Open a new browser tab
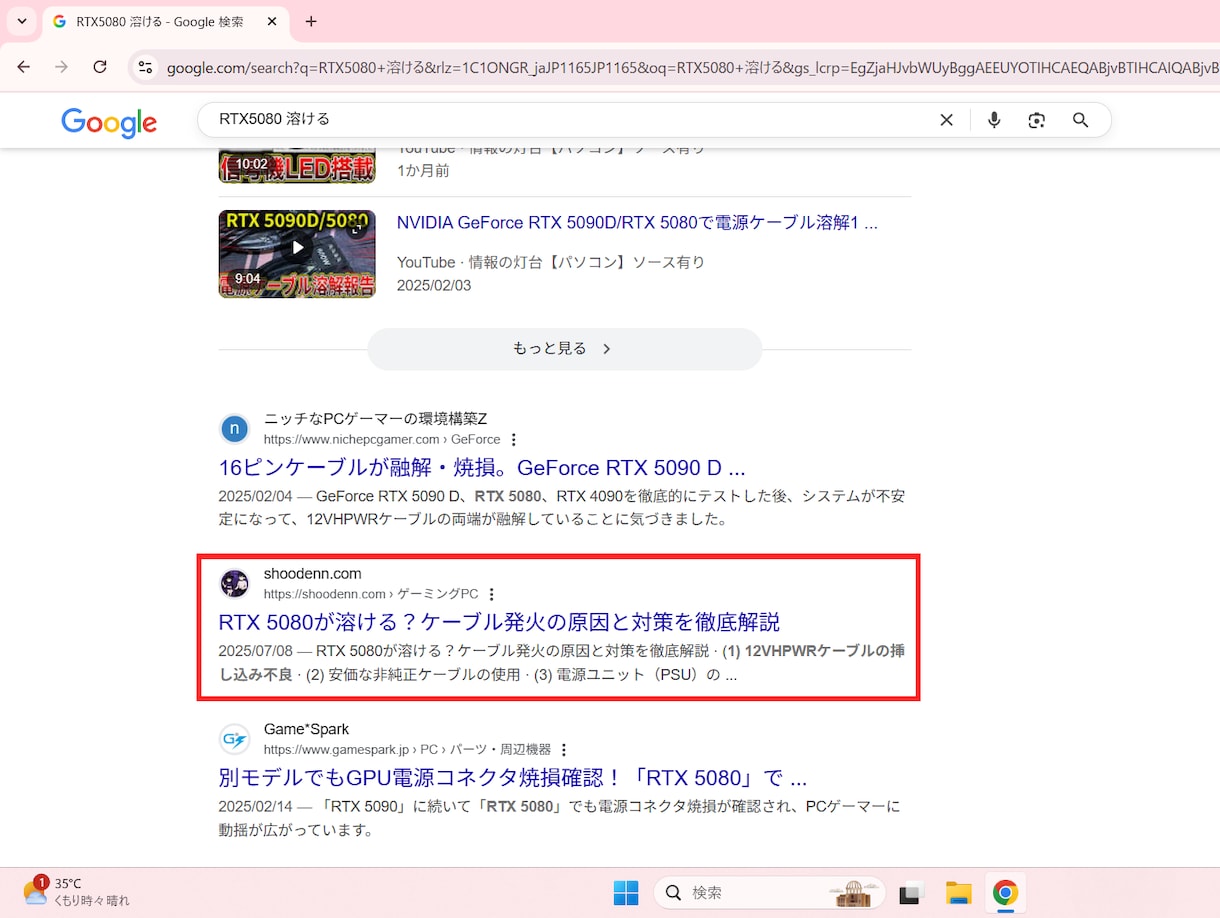 click(311, 21)
